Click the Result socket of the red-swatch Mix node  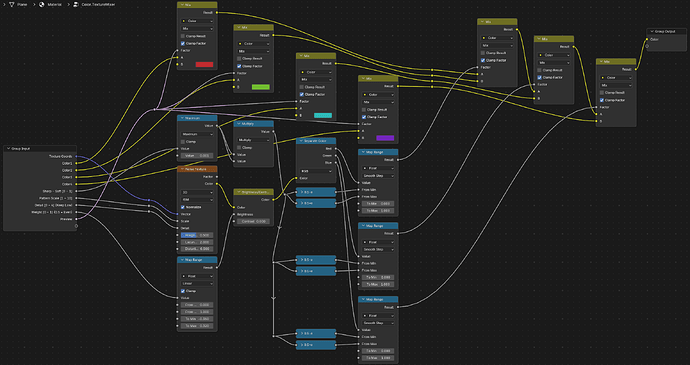217,12
